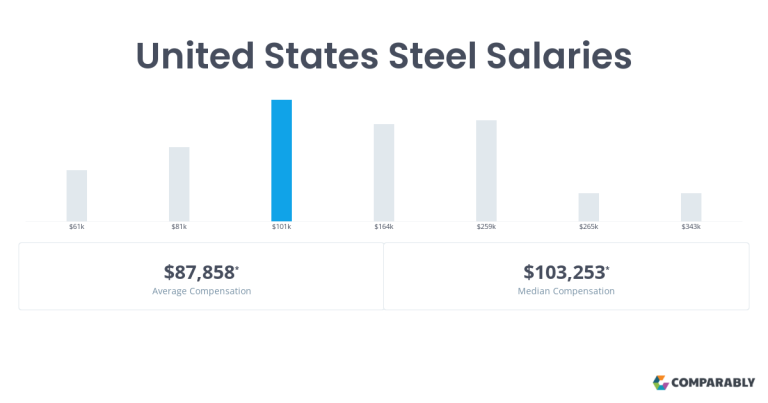Click the $265k salary bar
768x403 pixels.
click(589, 207)
